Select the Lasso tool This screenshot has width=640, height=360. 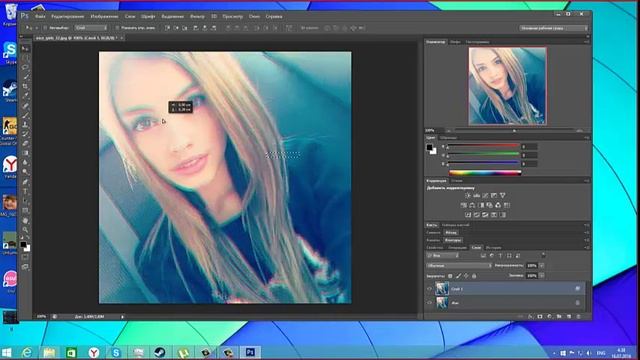click(25, 67)
